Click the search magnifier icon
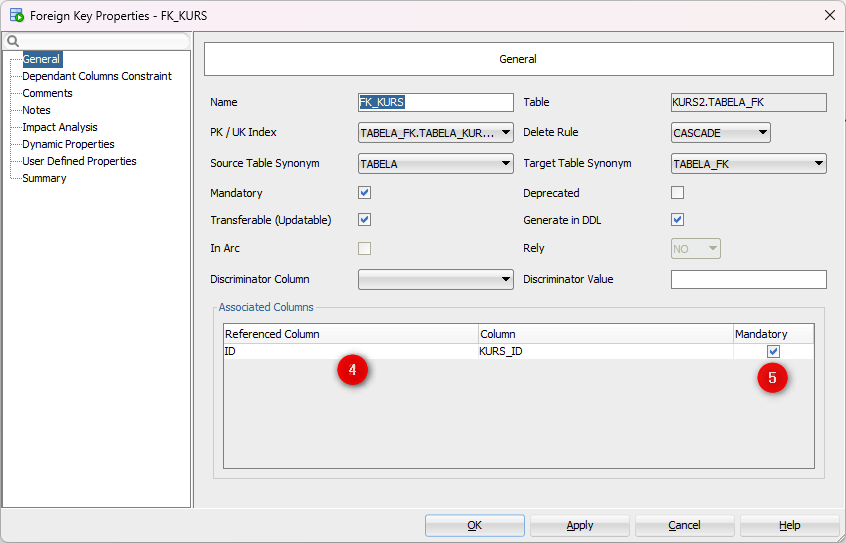 [13, 41]
